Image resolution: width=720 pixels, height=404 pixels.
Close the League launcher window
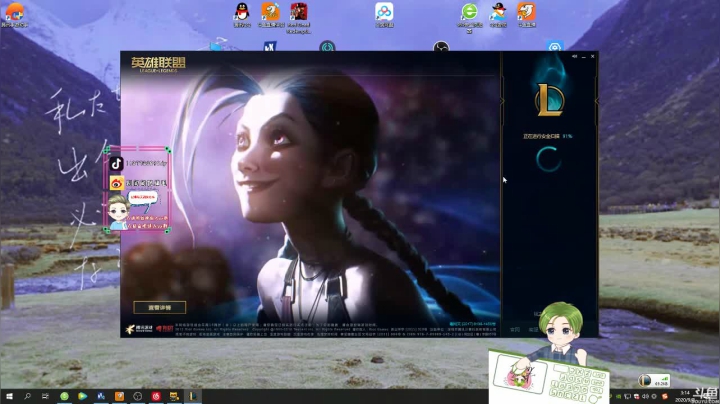pos(592,56)
